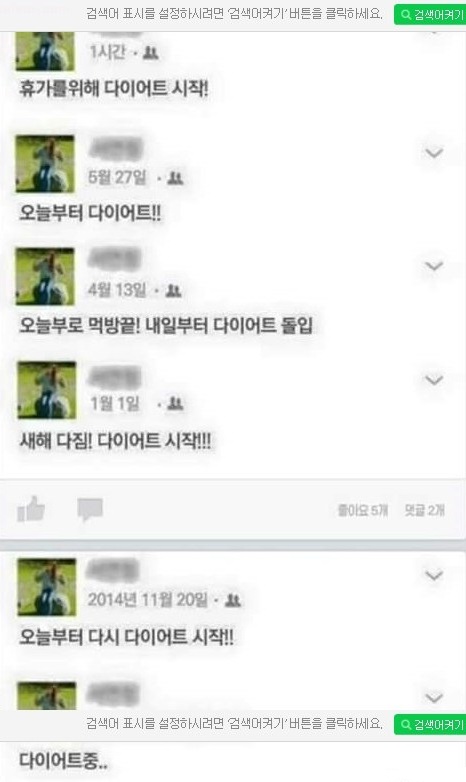Click the thumbs-up like icon

pyautogui.click(x=31, y=509)
